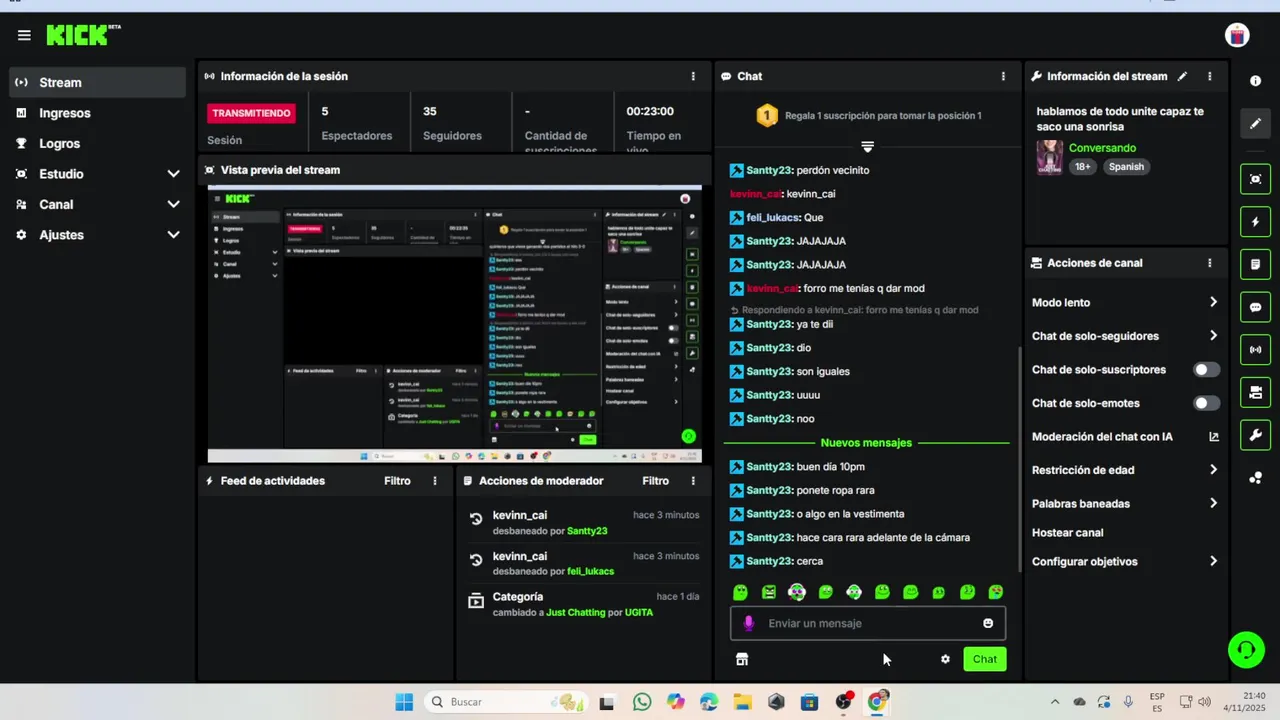Open Chat panel three-dot menu

pos(1003,76)
